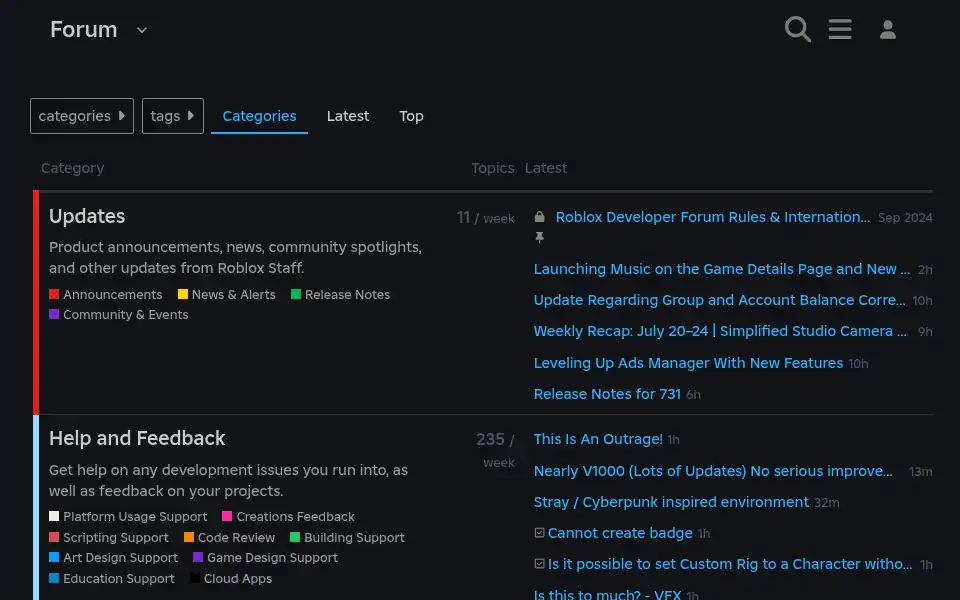This screenshot has height=600, width=960.
Task: Open Art Design Support subcategory
Action: (121, 558)
